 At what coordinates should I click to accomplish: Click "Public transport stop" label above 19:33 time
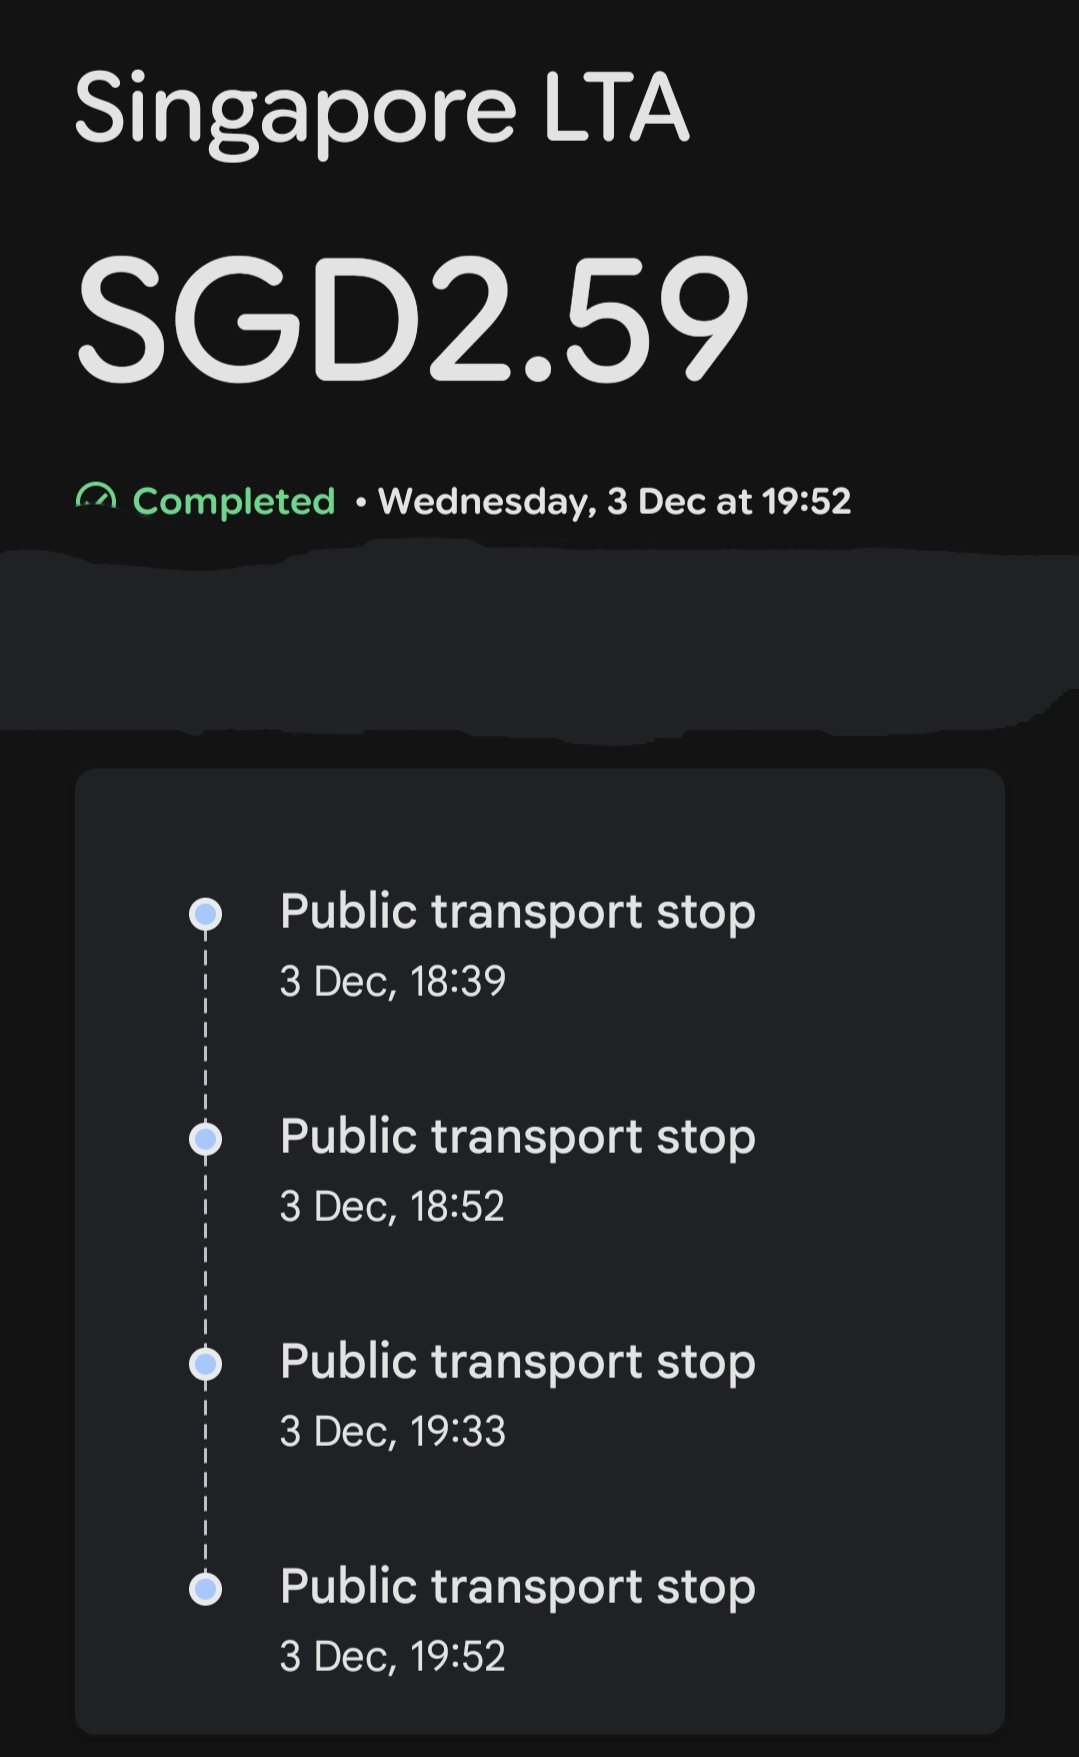pos(517,1362)
